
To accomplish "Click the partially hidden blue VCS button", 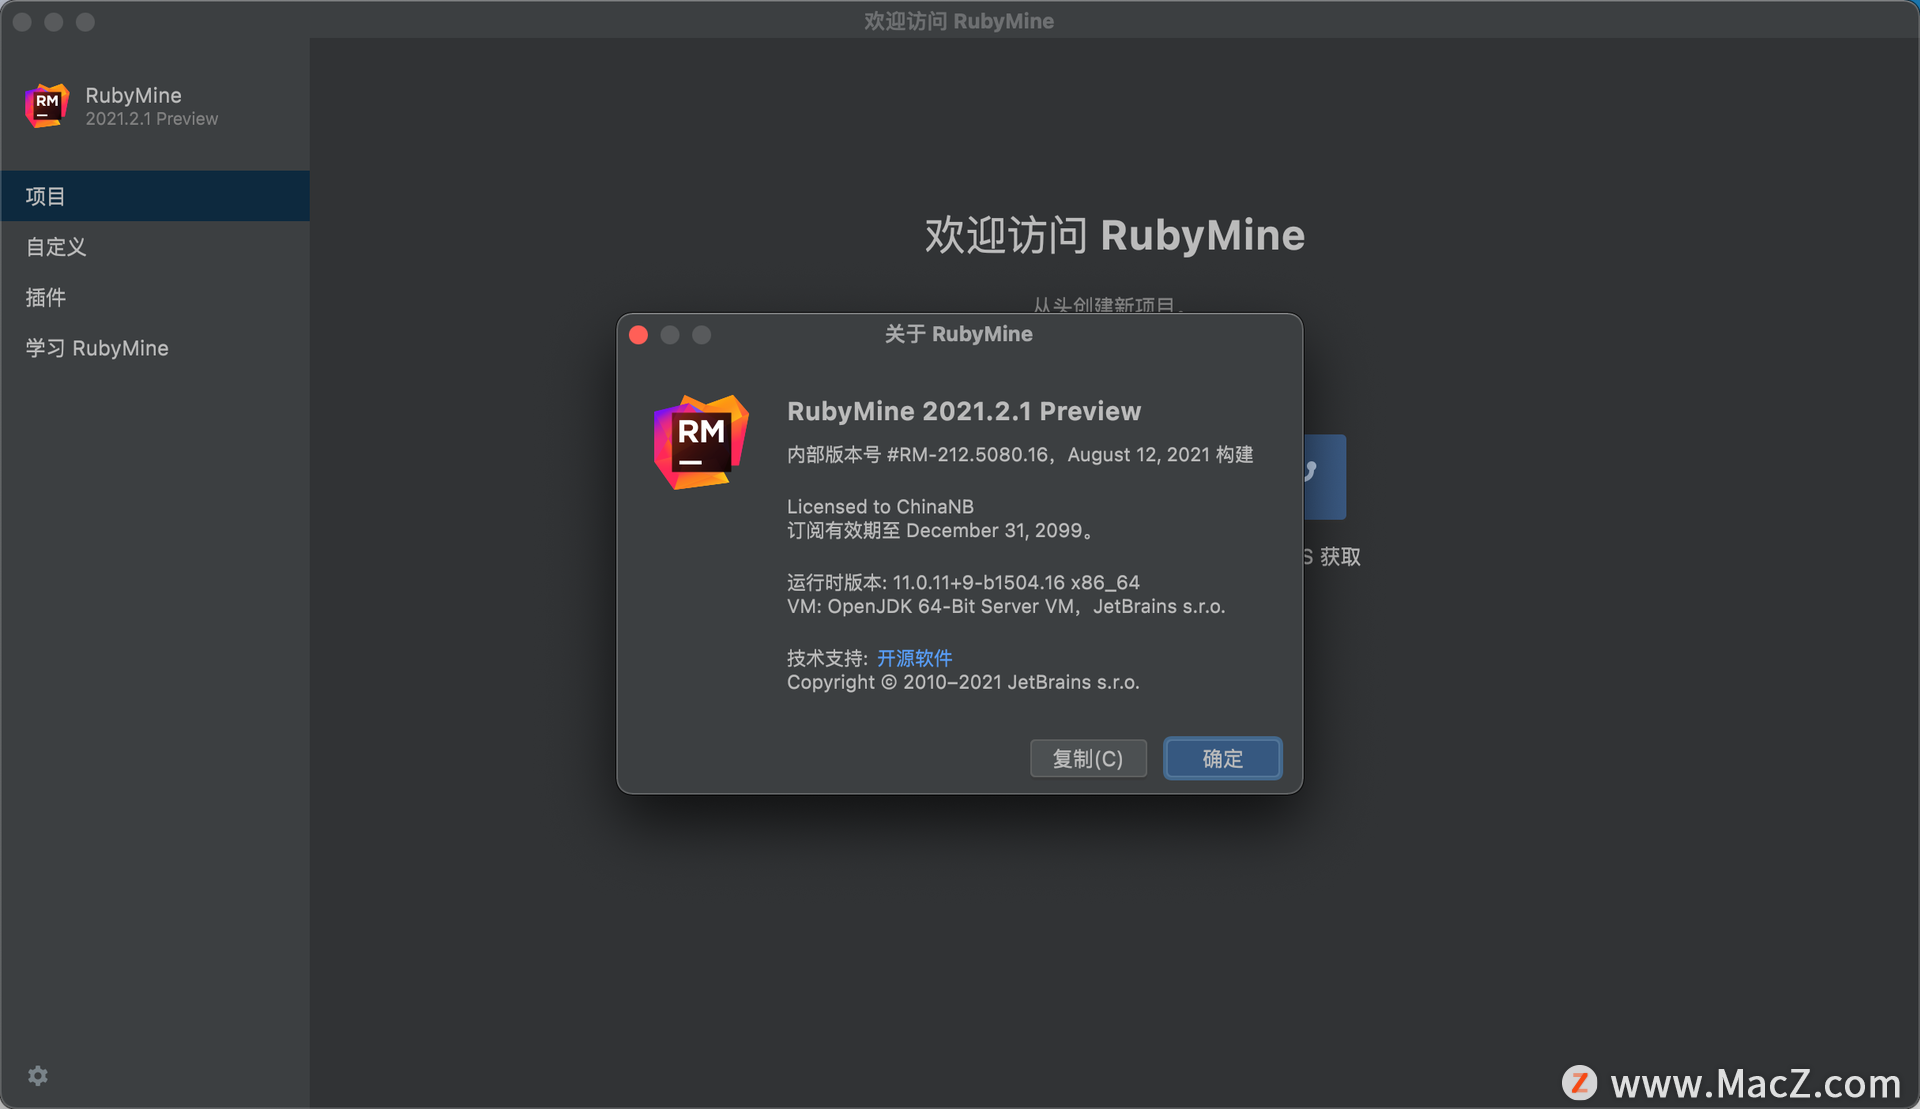I will (1324, 477).
